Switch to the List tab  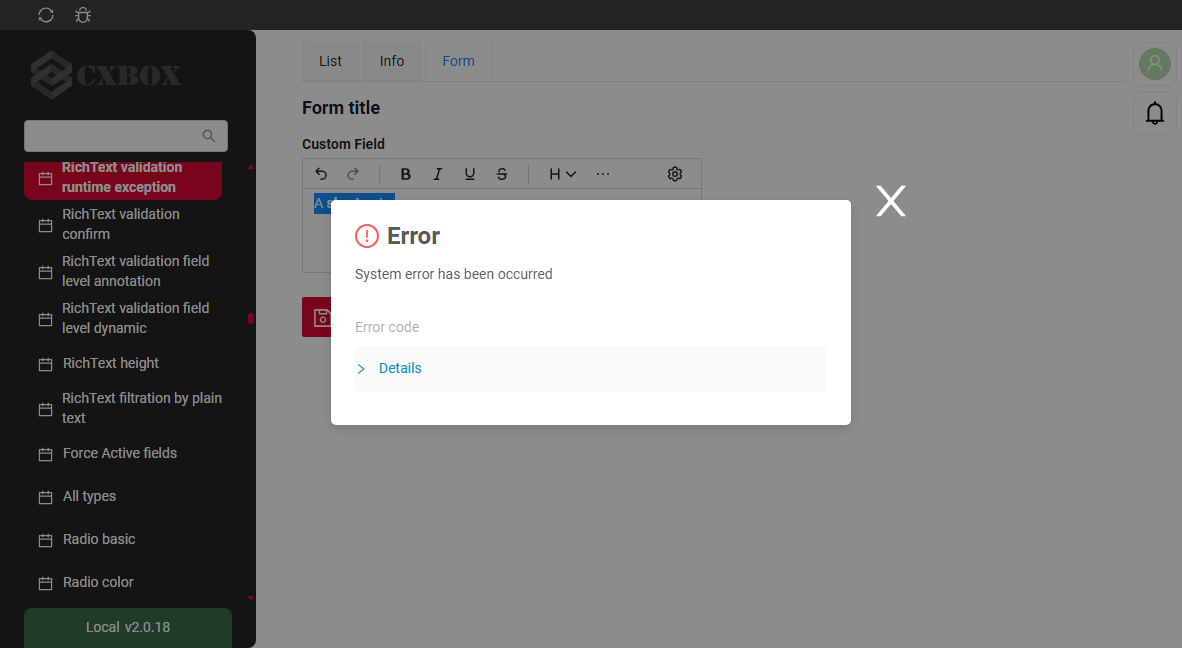(x=330, y=61)
